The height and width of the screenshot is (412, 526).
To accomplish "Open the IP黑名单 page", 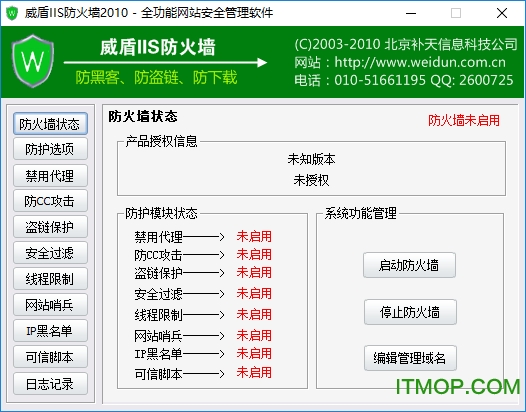I will tap(50, 331).
